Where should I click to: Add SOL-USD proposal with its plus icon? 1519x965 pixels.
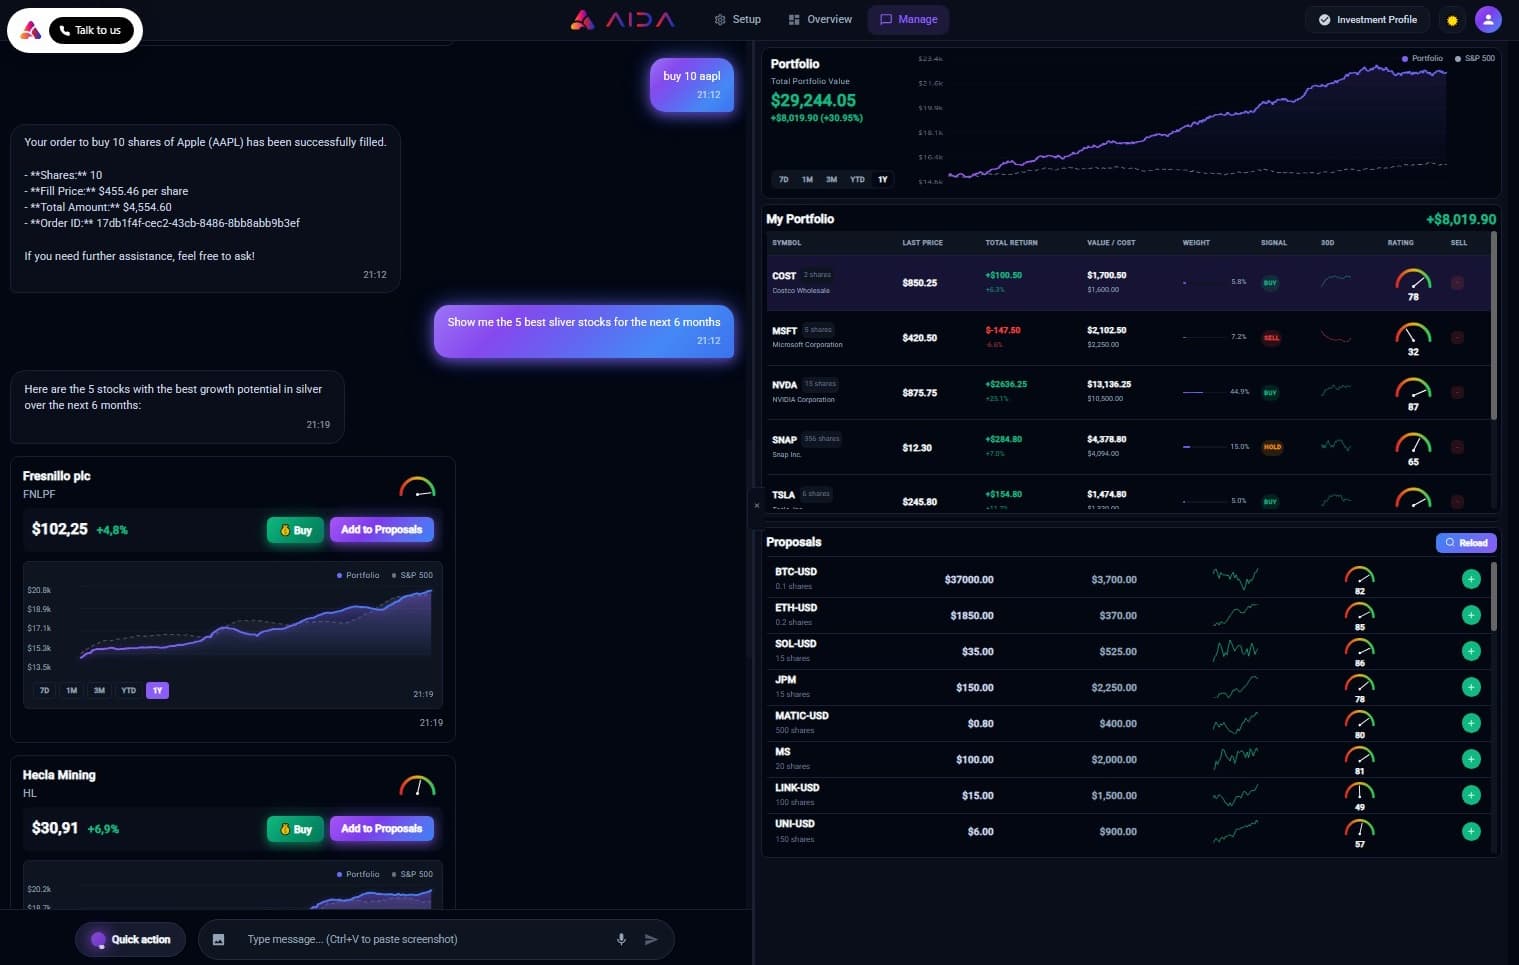(1471, 651)
